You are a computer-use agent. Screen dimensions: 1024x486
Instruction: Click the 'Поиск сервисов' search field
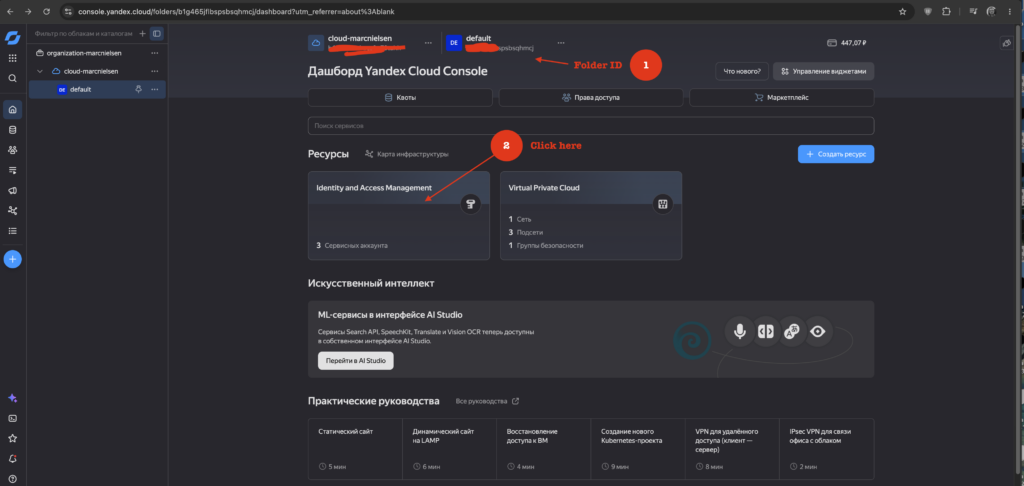click(x=591, y=125)
